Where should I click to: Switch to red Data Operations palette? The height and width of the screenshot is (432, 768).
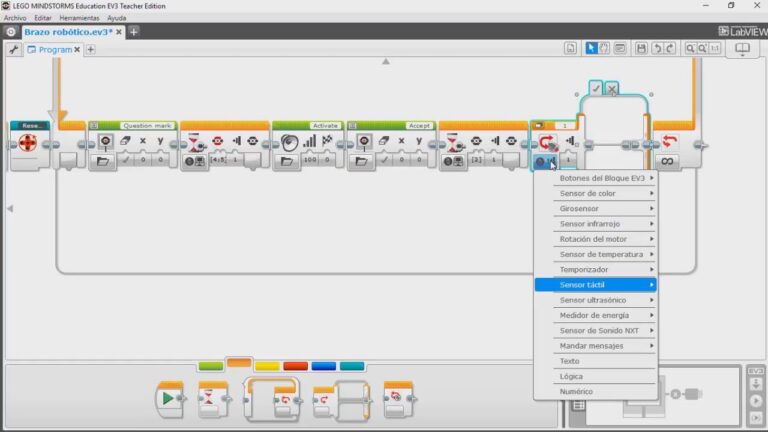point(295,366)
